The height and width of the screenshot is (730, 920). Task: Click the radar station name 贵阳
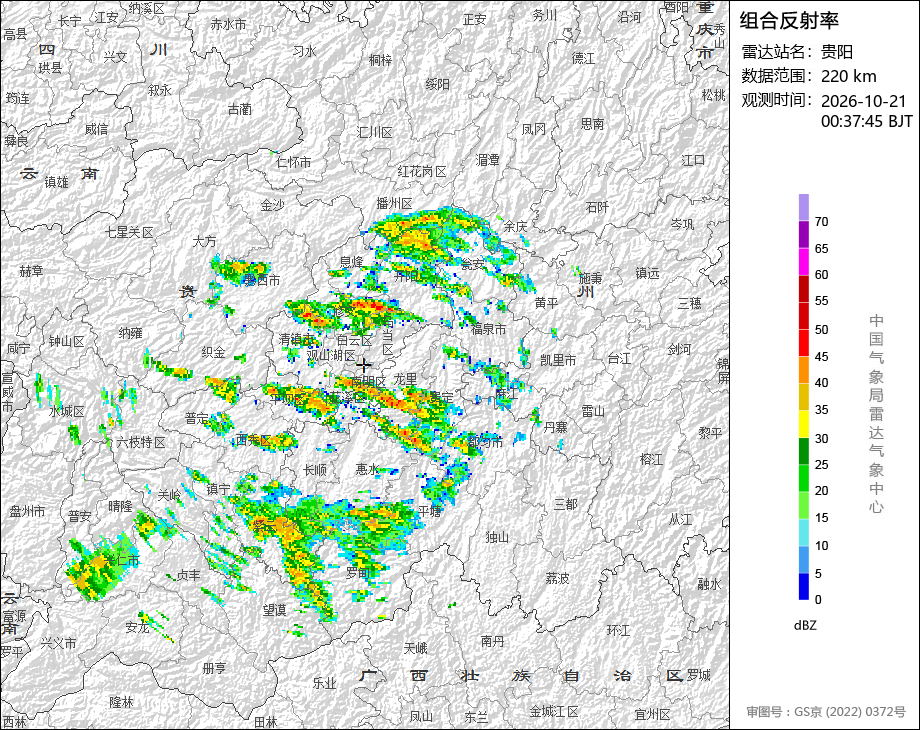[837, 52]
